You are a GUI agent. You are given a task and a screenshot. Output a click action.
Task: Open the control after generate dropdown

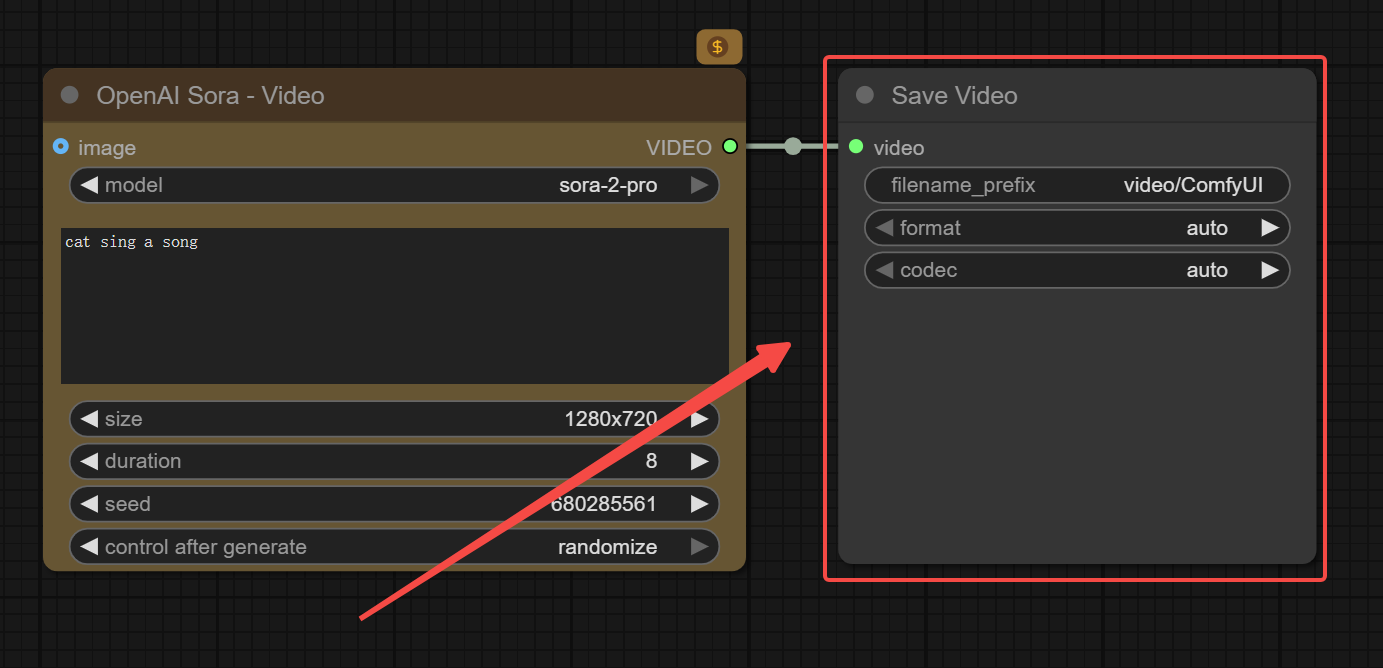click(x=394, y=547)
